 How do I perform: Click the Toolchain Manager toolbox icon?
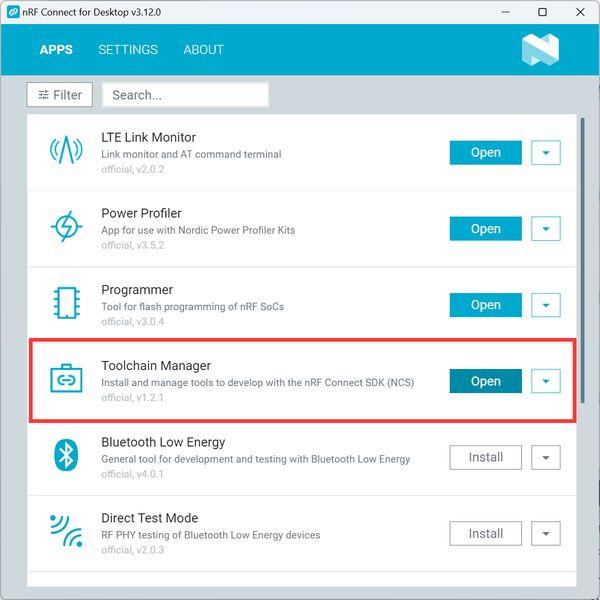[x=66, y=378]
